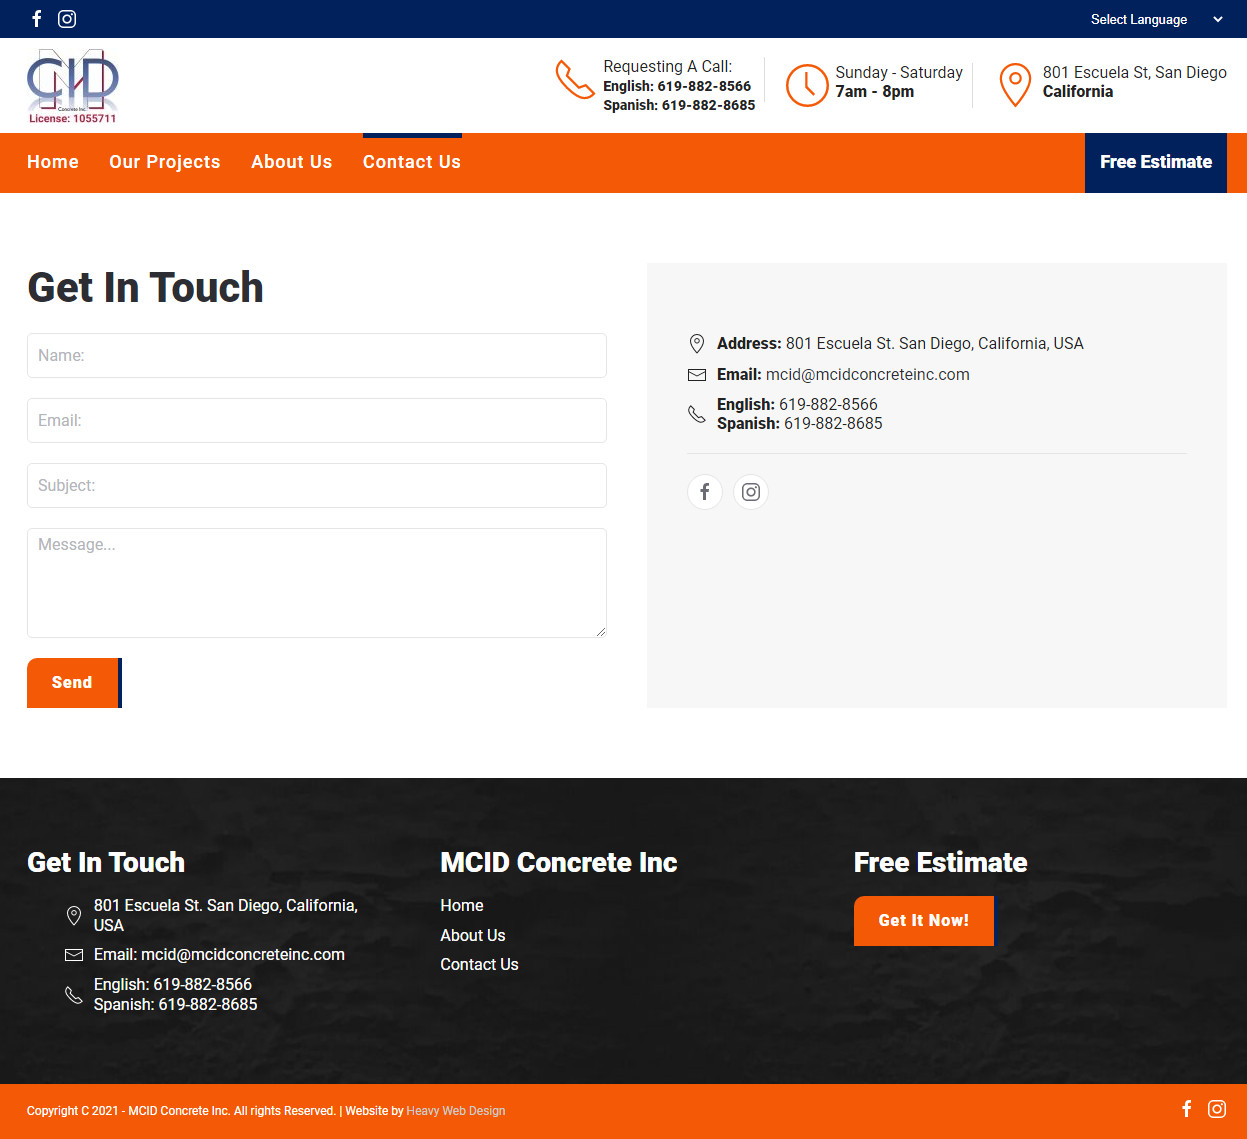Open the round Facebook button in contact panel
The height and width of the screenshot is (1139, 1247).
pyautogui.click(x=705, y=492)
